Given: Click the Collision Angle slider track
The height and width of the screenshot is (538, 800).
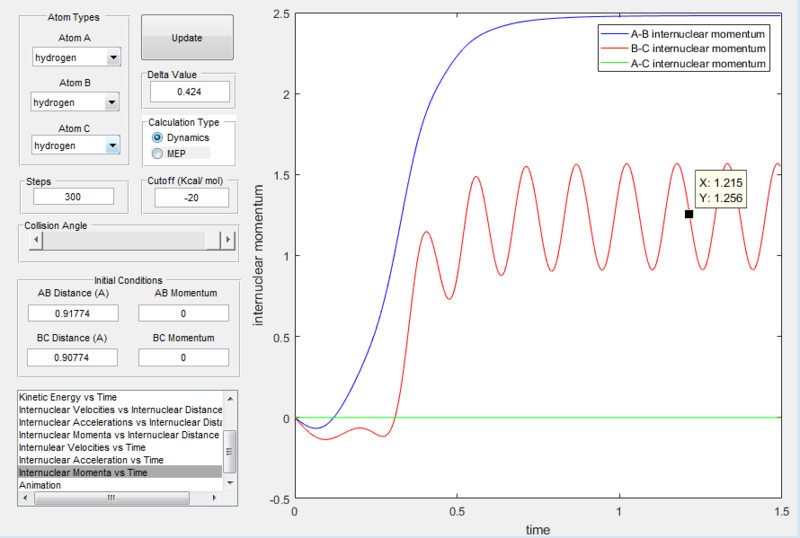Looking at the screenshot, I should [124, 239].
